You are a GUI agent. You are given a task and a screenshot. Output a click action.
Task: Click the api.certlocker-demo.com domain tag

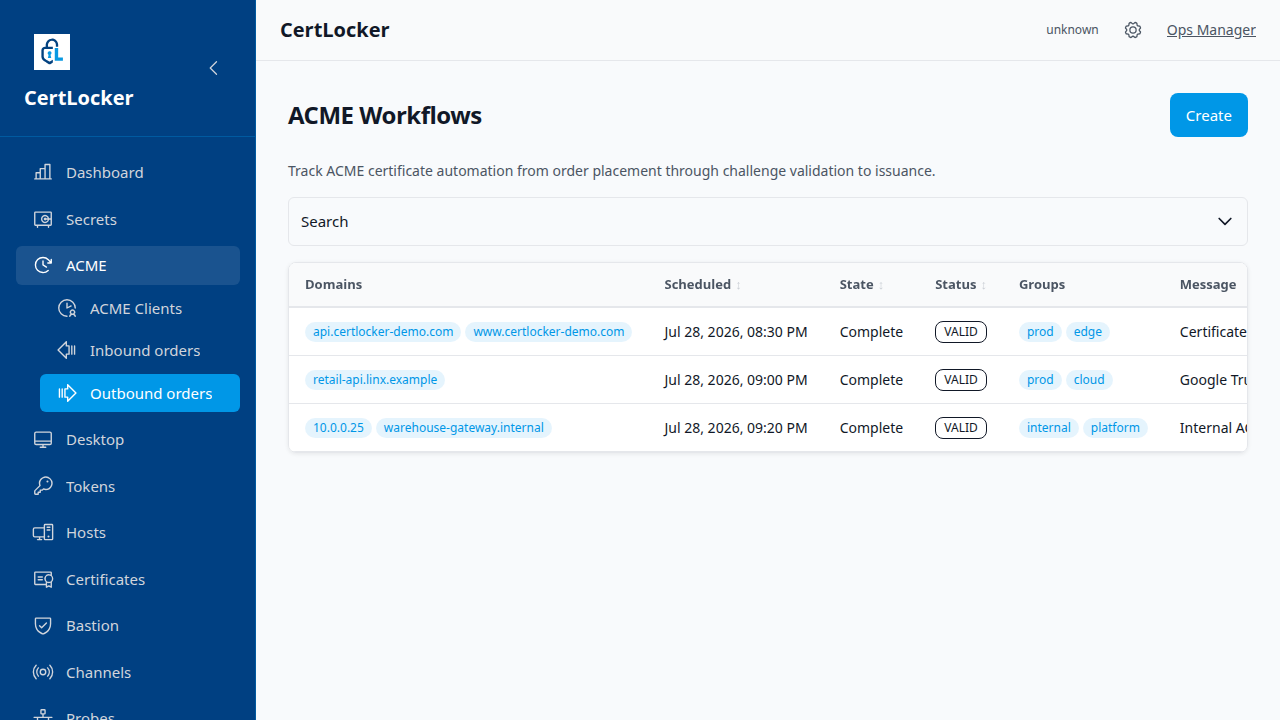383,331
